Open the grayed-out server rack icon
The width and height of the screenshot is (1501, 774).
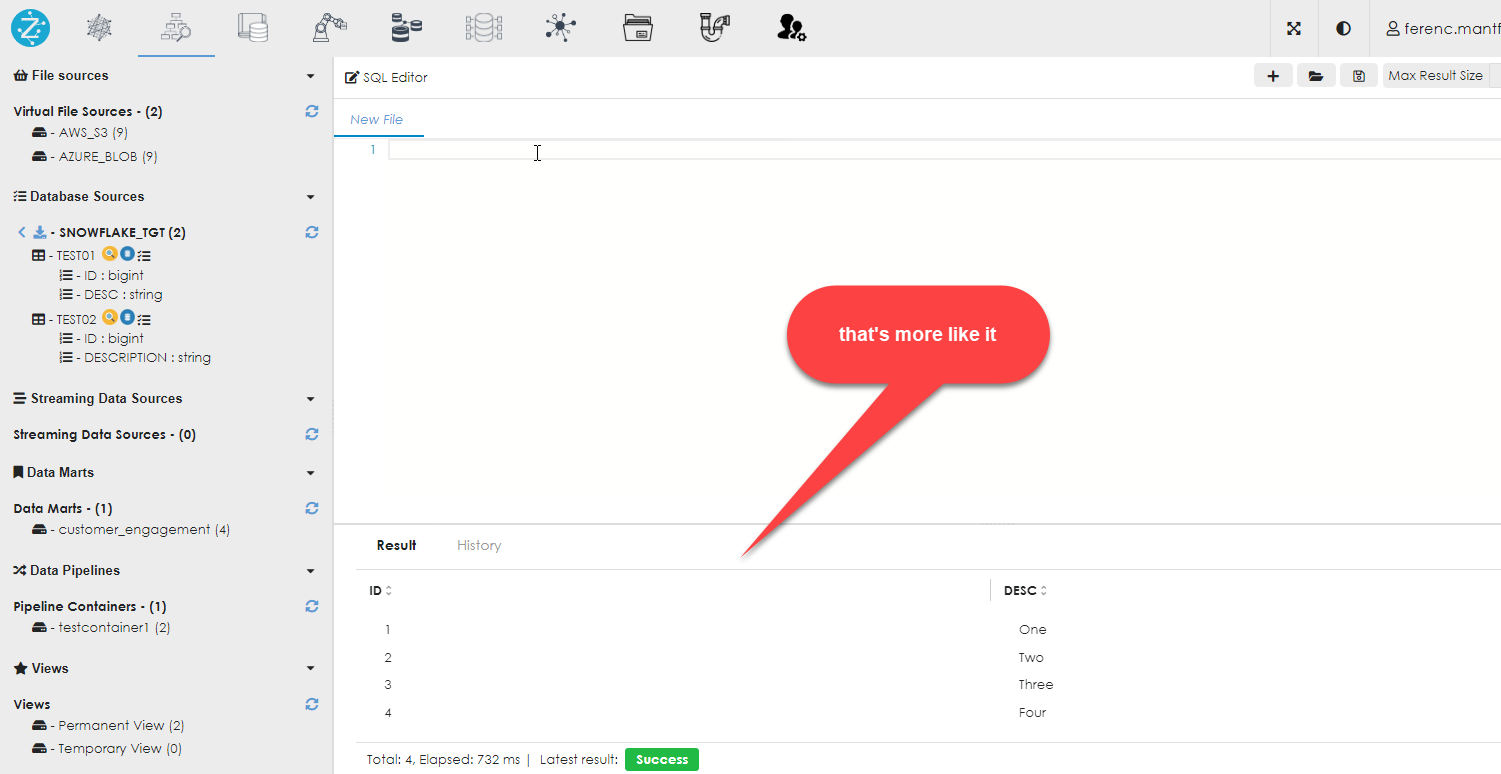483,28
